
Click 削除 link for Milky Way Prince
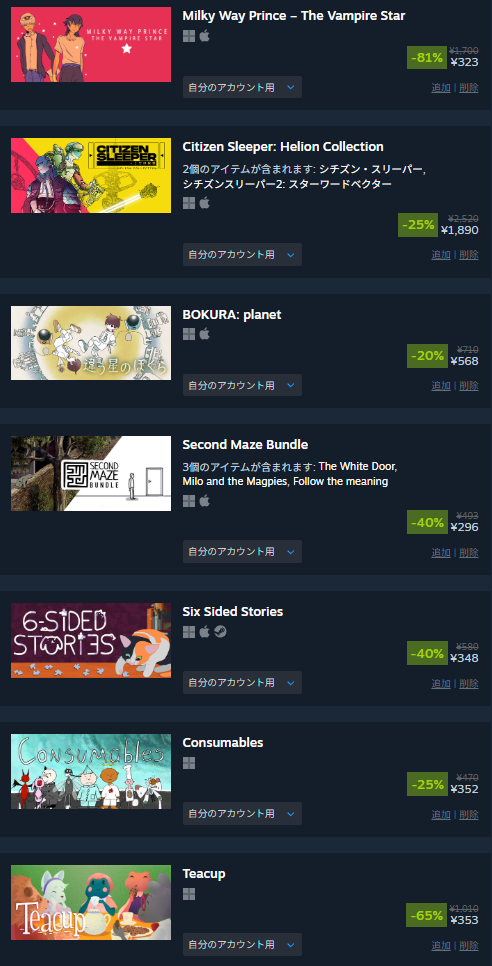click(x=469, y=88)
